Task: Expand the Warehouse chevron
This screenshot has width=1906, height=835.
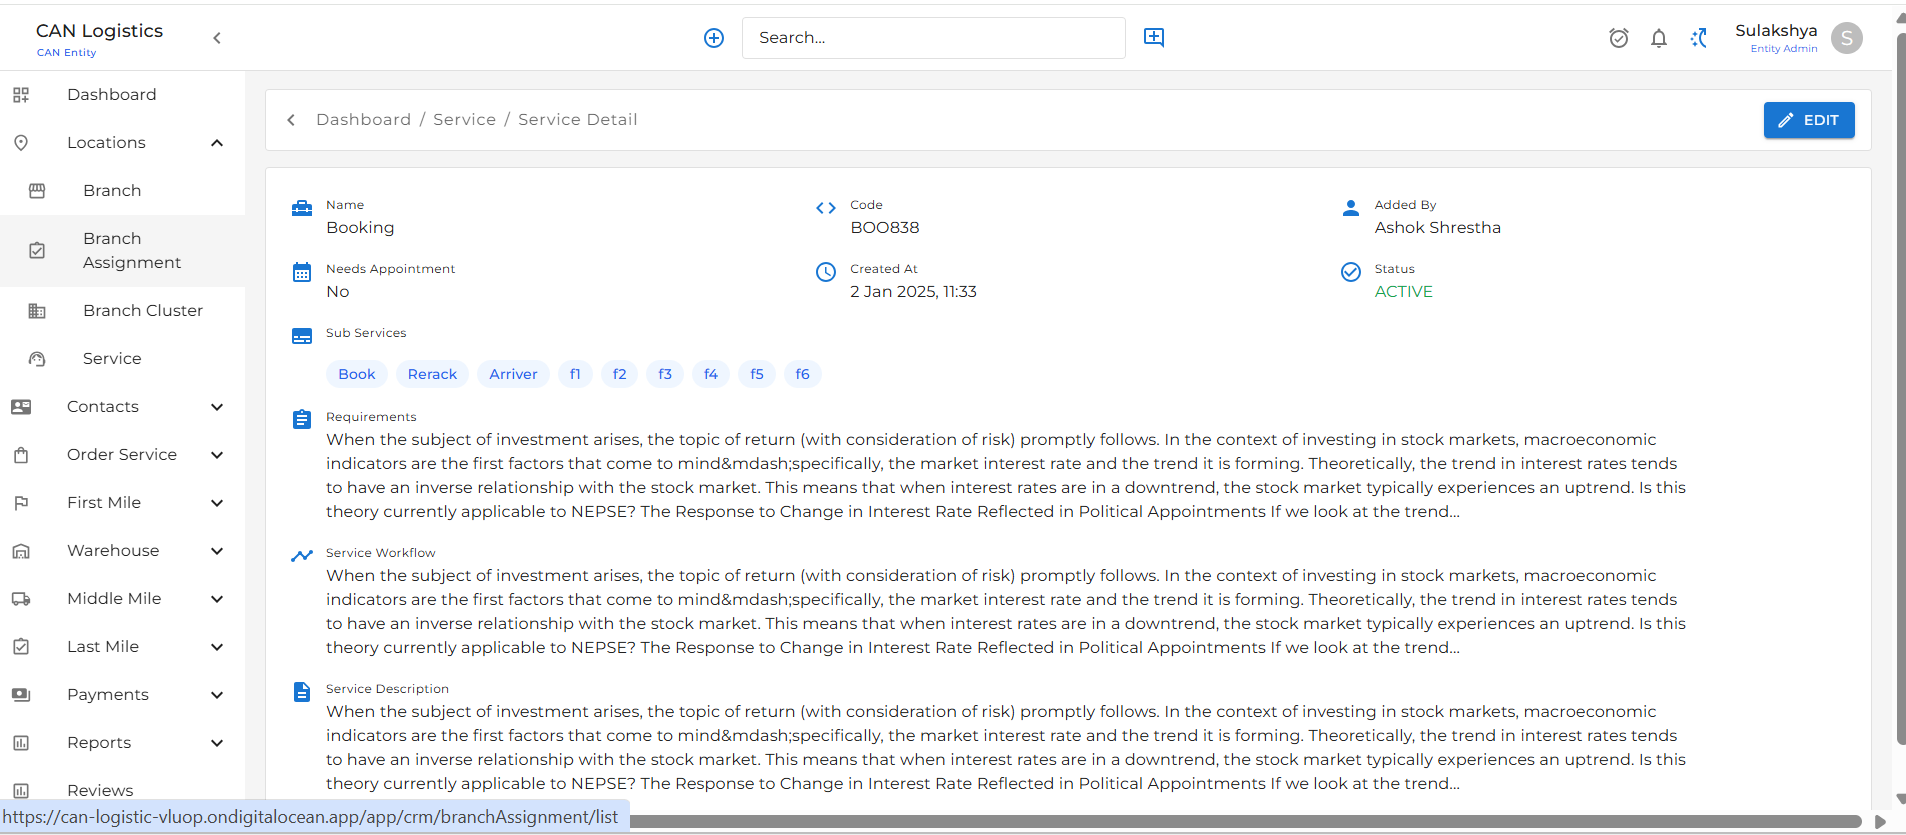Action: pos(217,551)
